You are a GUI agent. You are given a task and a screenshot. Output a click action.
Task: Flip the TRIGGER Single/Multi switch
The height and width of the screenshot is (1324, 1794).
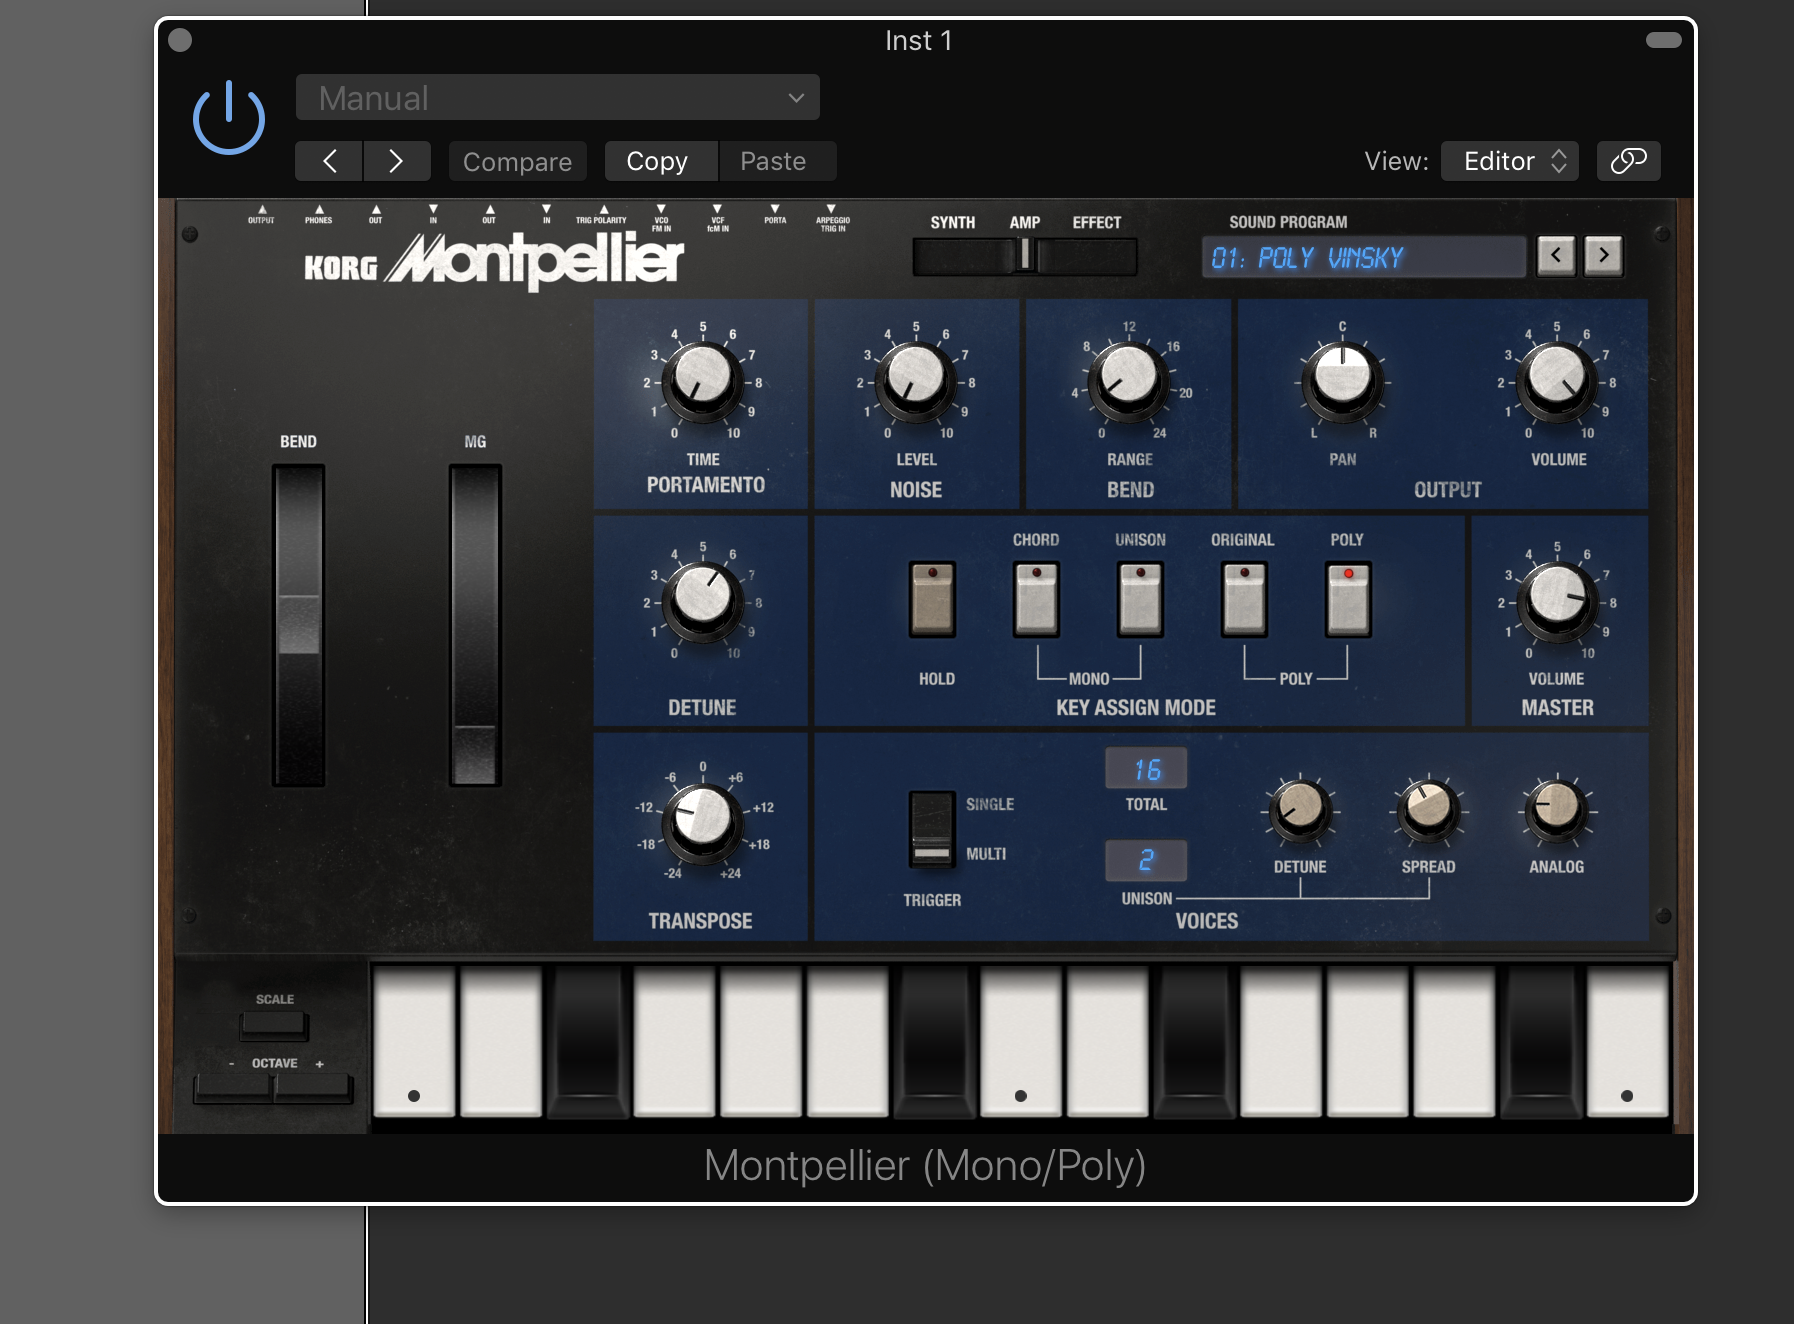tap(931, 829)
